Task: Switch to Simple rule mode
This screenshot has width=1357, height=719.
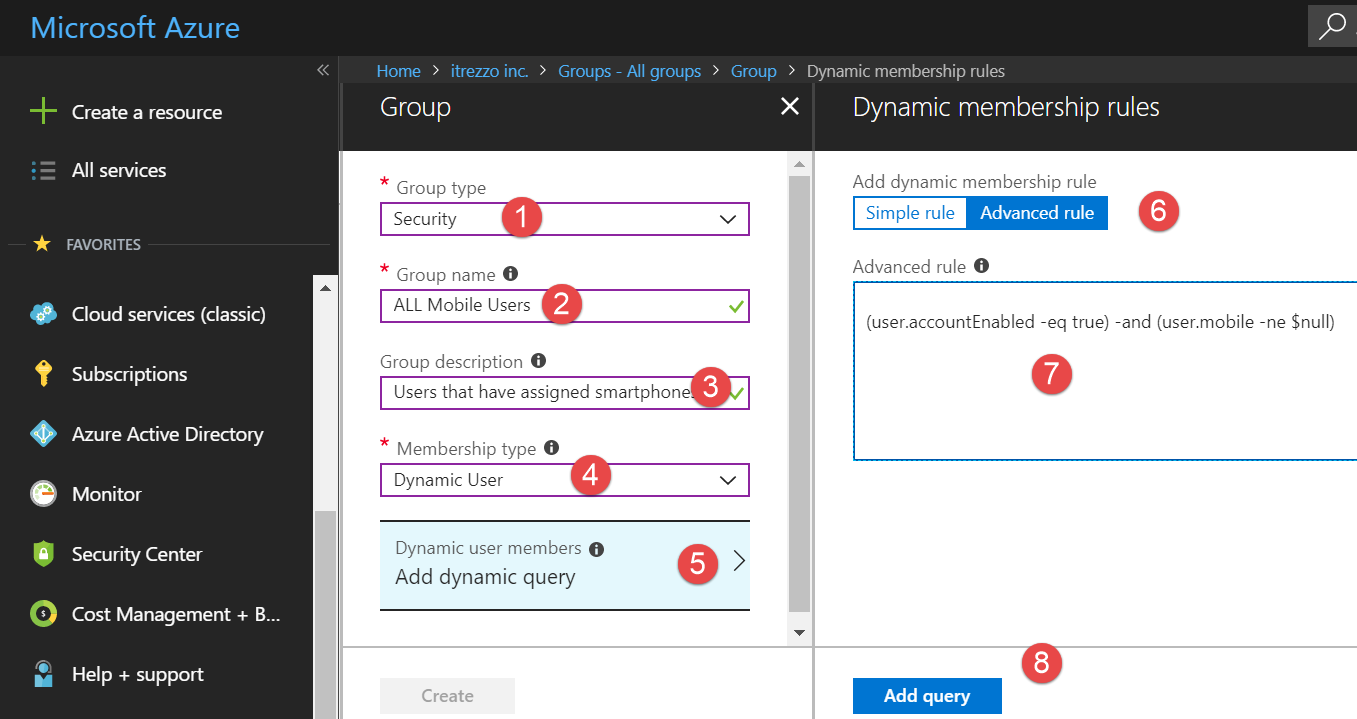Action: [x=910, y=213]
